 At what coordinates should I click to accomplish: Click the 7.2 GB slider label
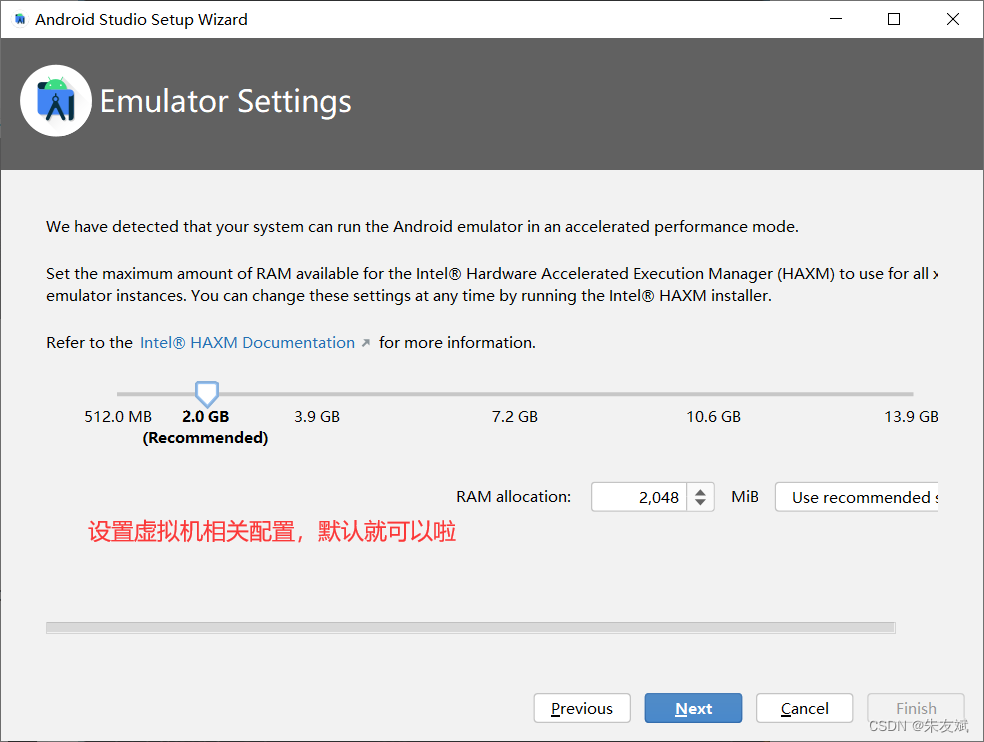(515, 417)
